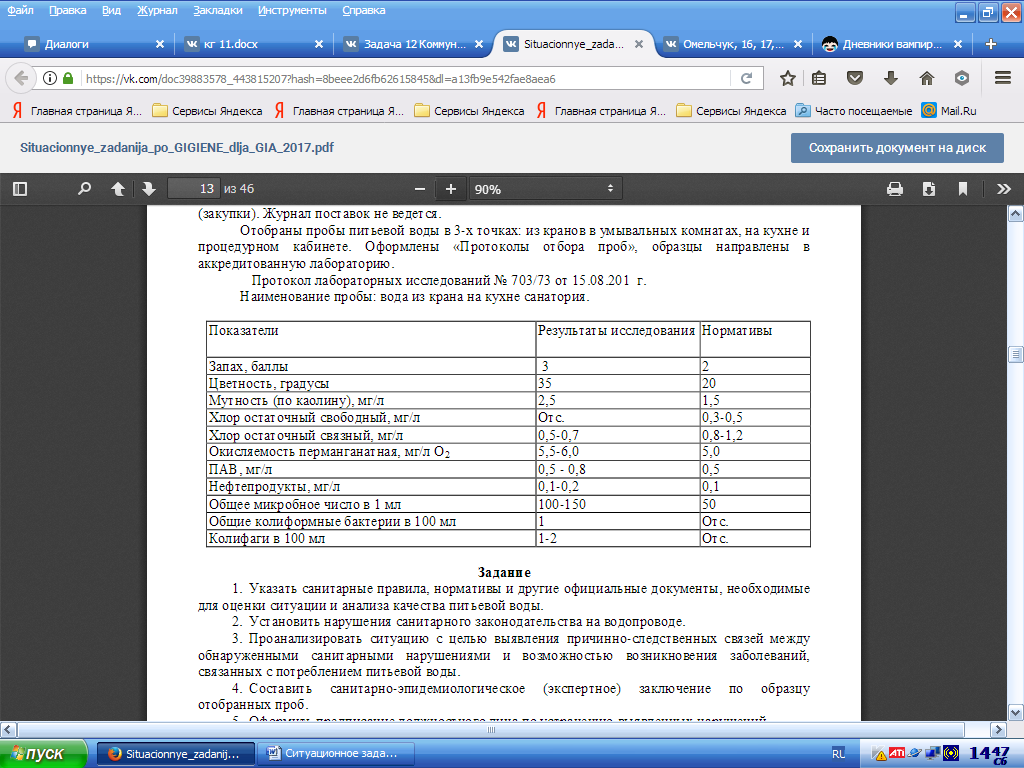Switch to the Омельчук, 16, 17 tab

point(733,44)
